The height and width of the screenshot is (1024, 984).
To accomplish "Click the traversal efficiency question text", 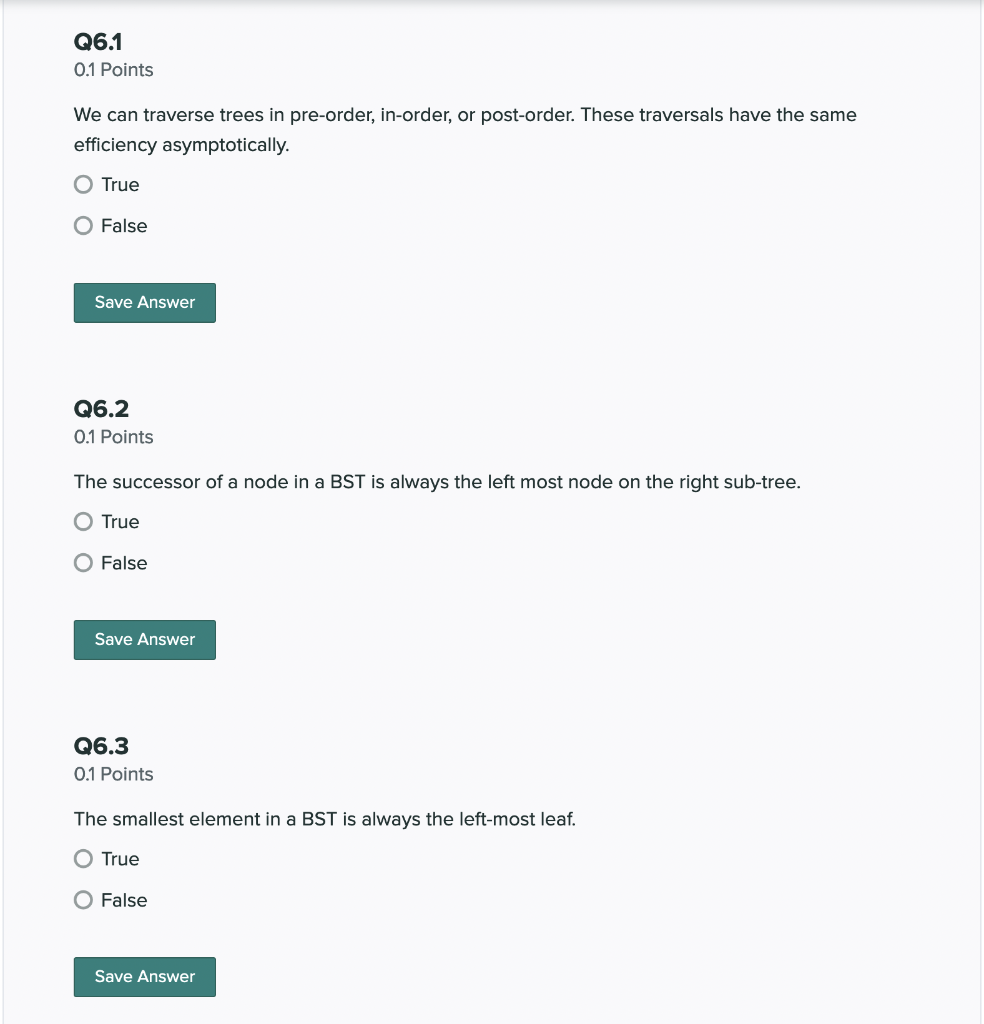I will coord(464,114).
